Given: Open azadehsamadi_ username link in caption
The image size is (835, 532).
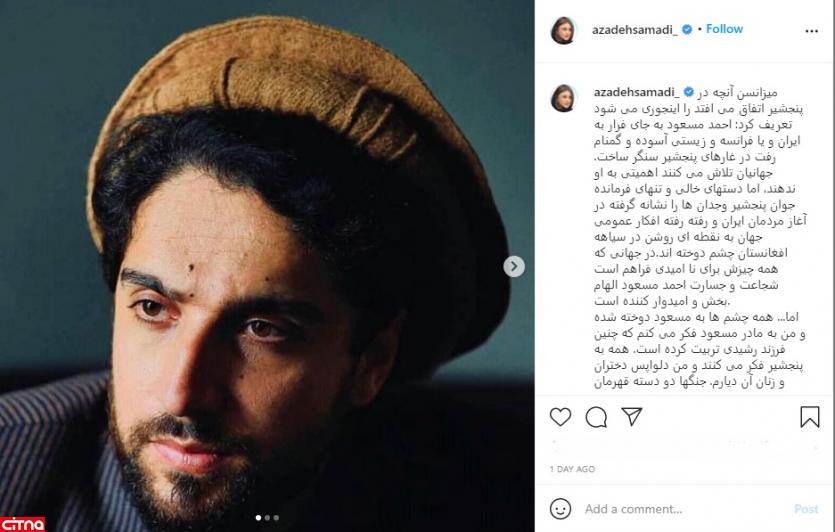Looking at the screenshot, I should click(x=637, y=92).
